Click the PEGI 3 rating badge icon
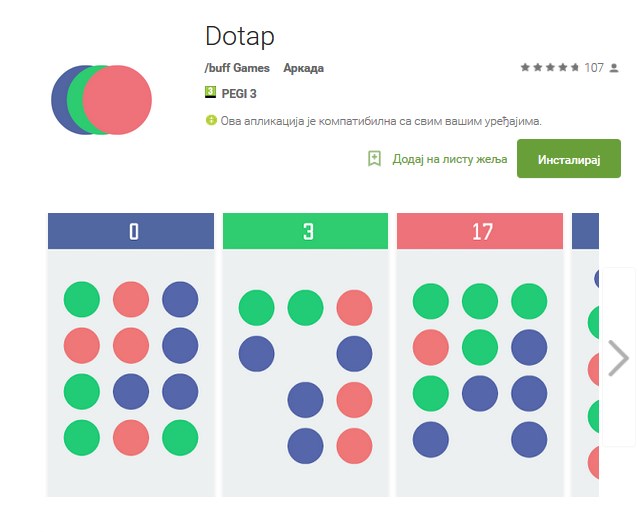This screenshot has height=532, width=638. coord(210,93)
